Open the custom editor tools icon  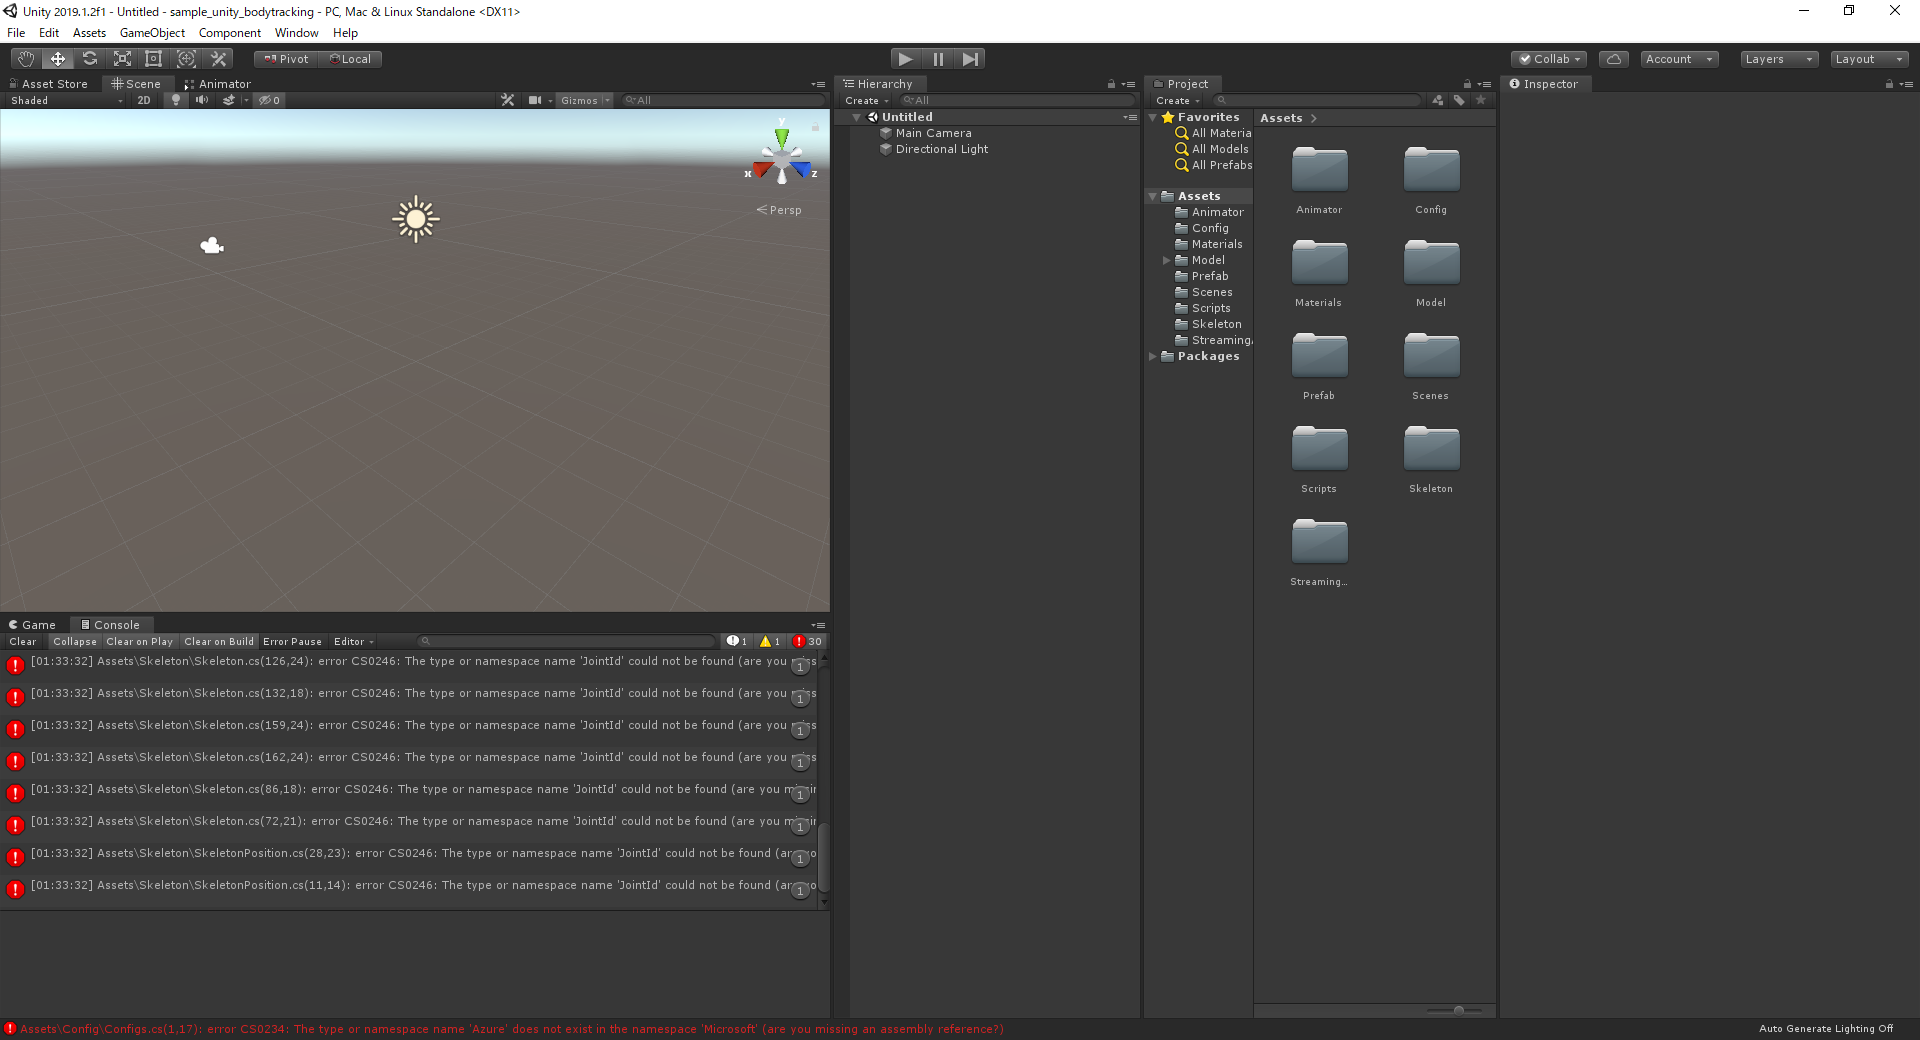click(219, 59)
